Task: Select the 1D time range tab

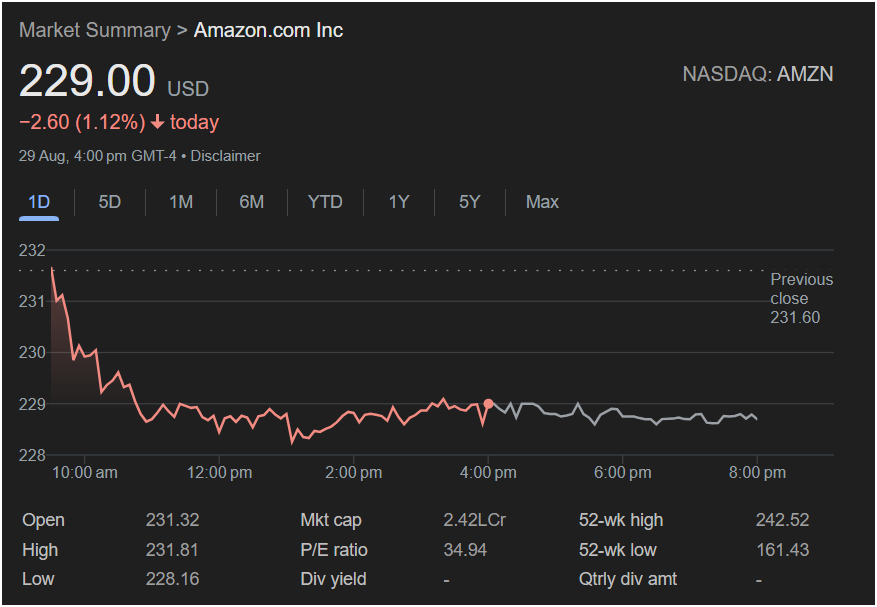Action: (x=39, y=202)
